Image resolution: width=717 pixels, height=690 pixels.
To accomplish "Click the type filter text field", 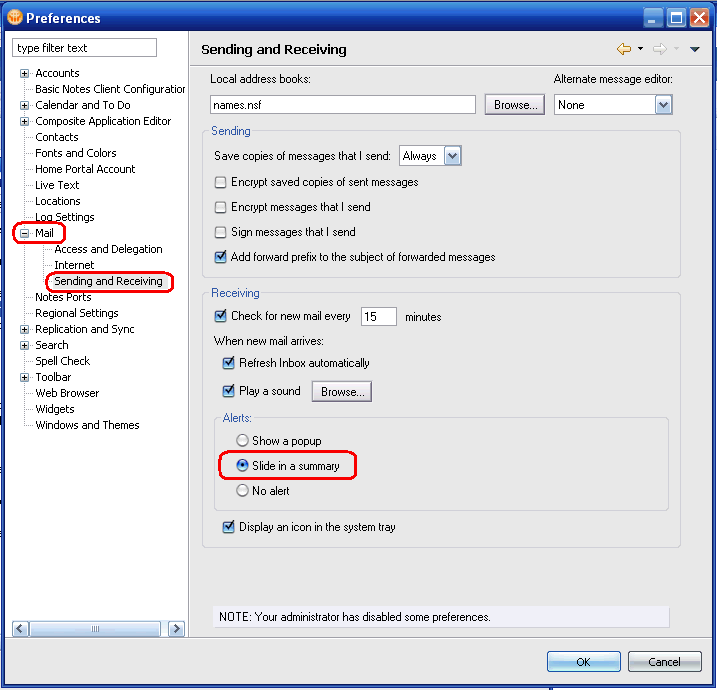I will pyautogui.click(x=85, y=48).
